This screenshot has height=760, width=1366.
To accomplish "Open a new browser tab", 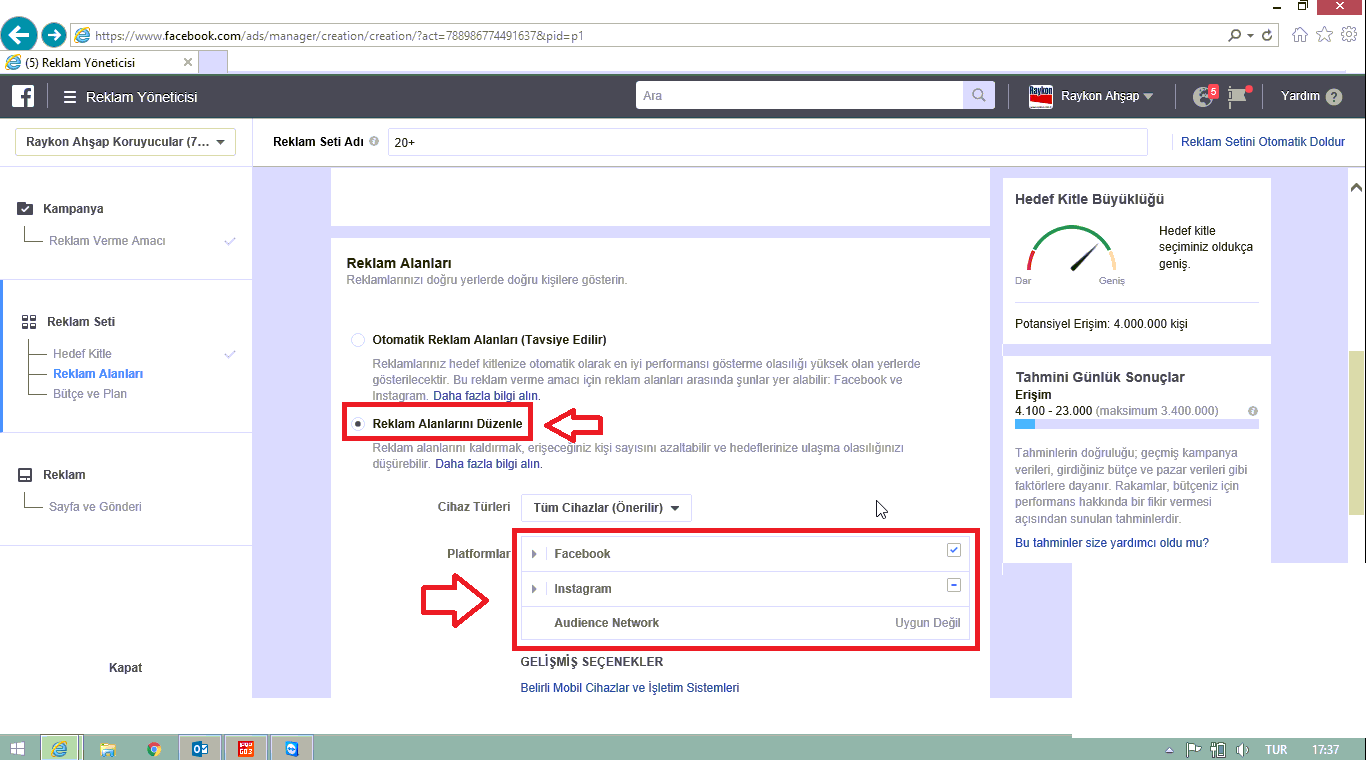I will [x=213, y=62].
